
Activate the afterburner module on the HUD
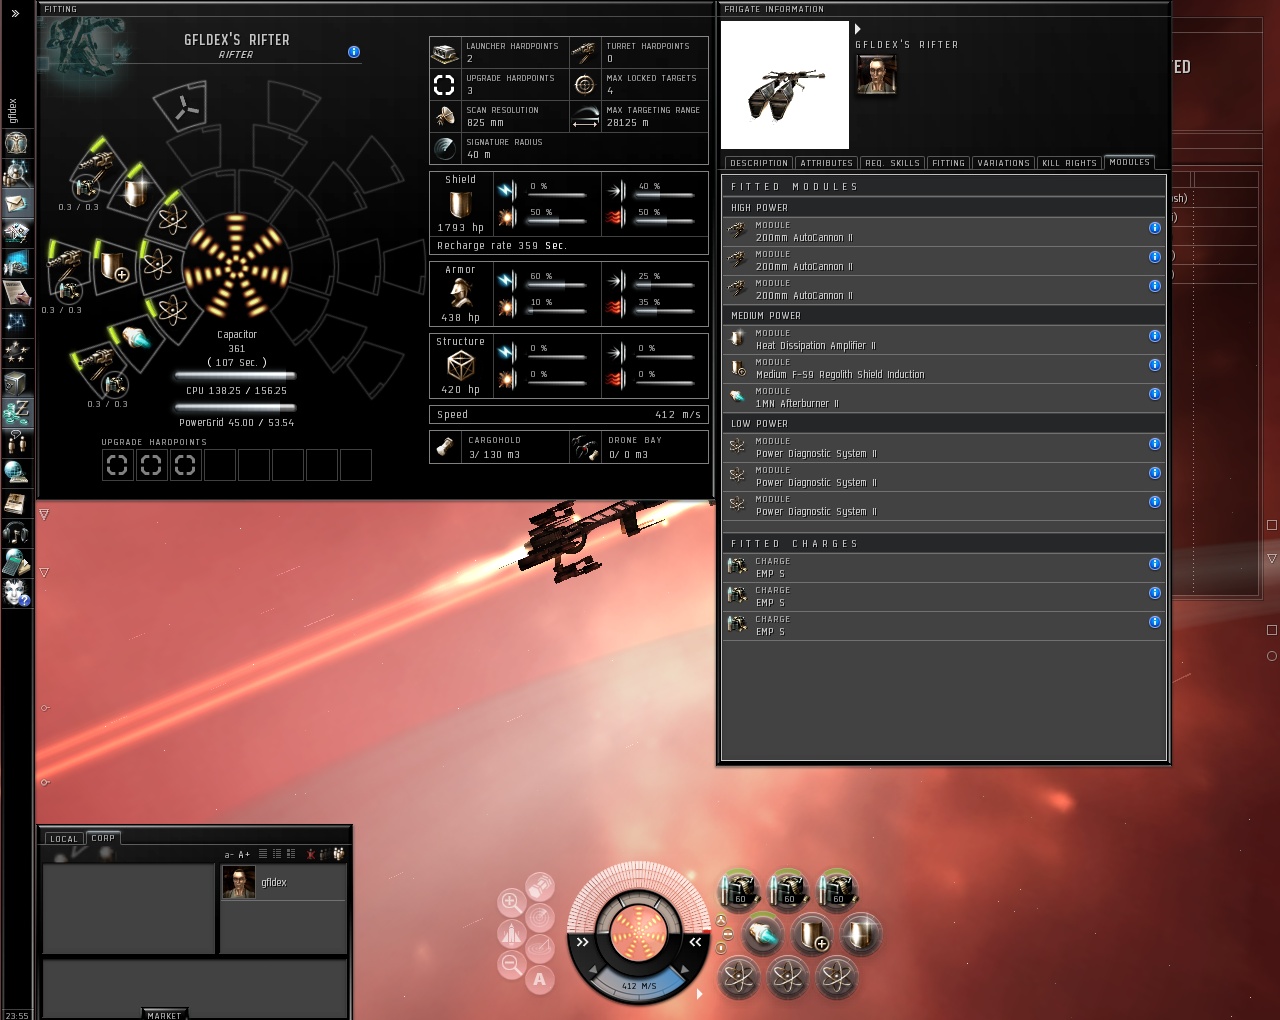click(x=764, y=933)
